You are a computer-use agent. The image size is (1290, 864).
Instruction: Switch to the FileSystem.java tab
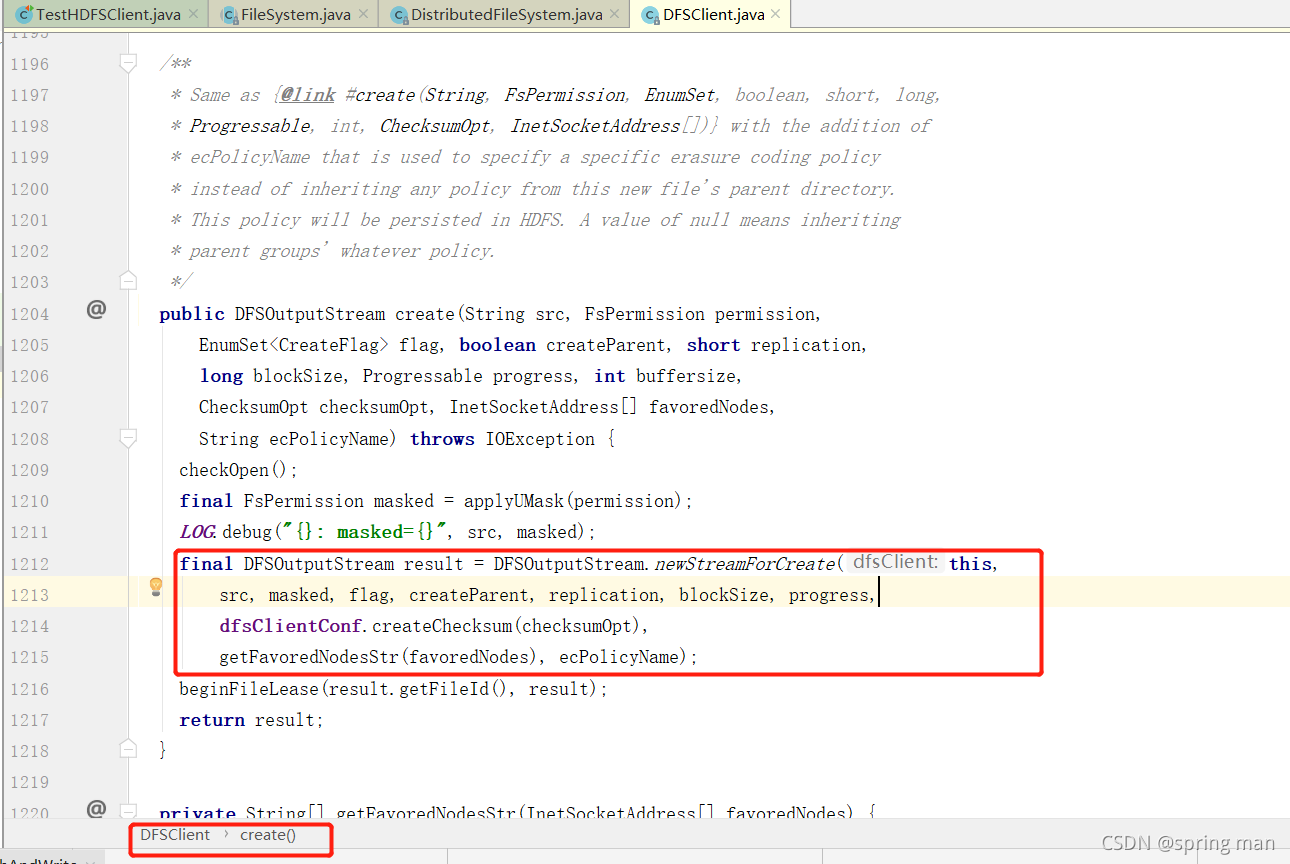click(x=295, y=14)
